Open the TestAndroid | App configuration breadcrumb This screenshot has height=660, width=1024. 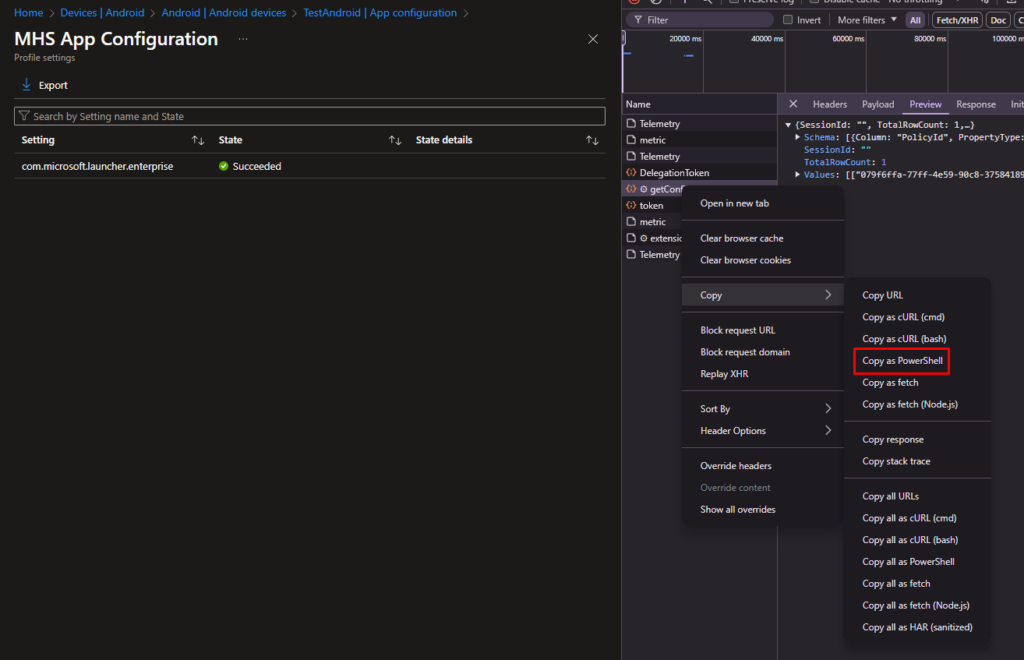coord(379,13)
